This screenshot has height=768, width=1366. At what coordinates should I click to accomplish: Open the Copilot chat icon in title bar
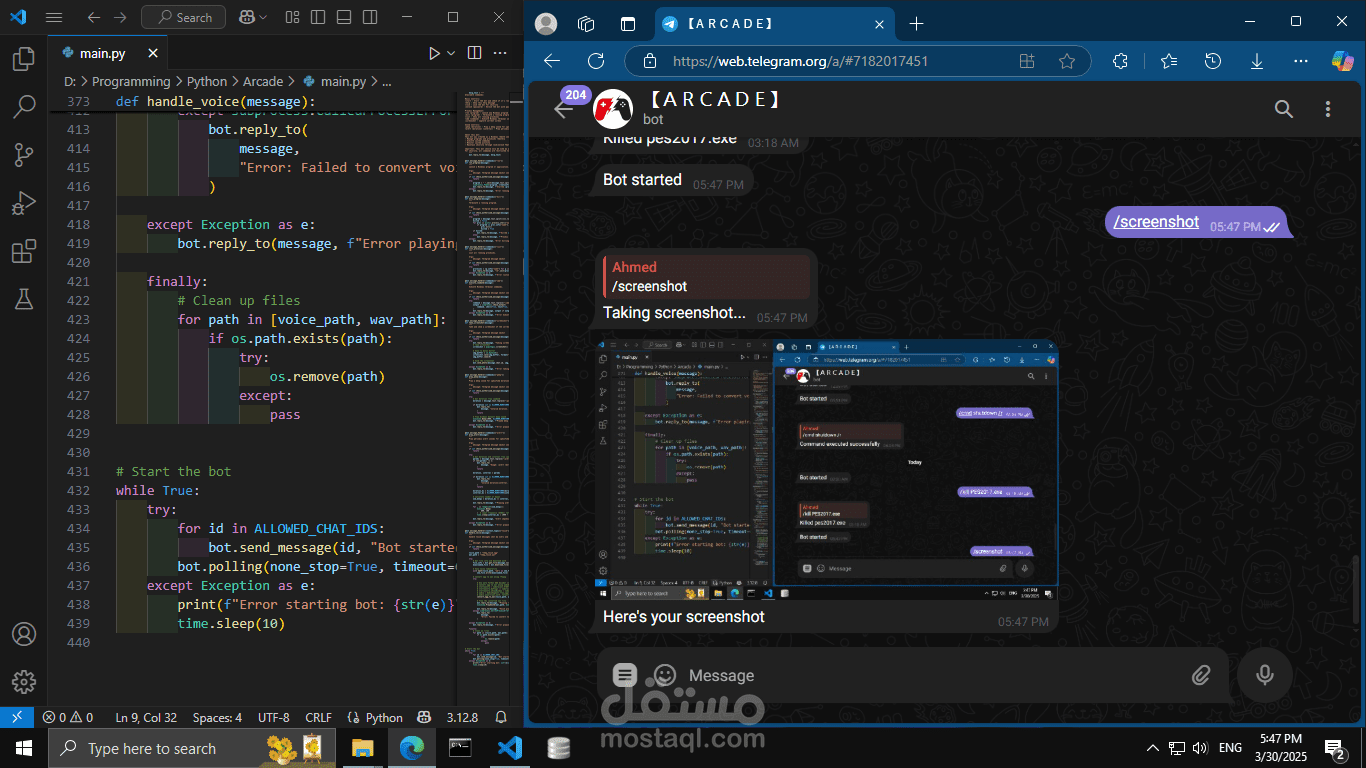coord(245,17)
